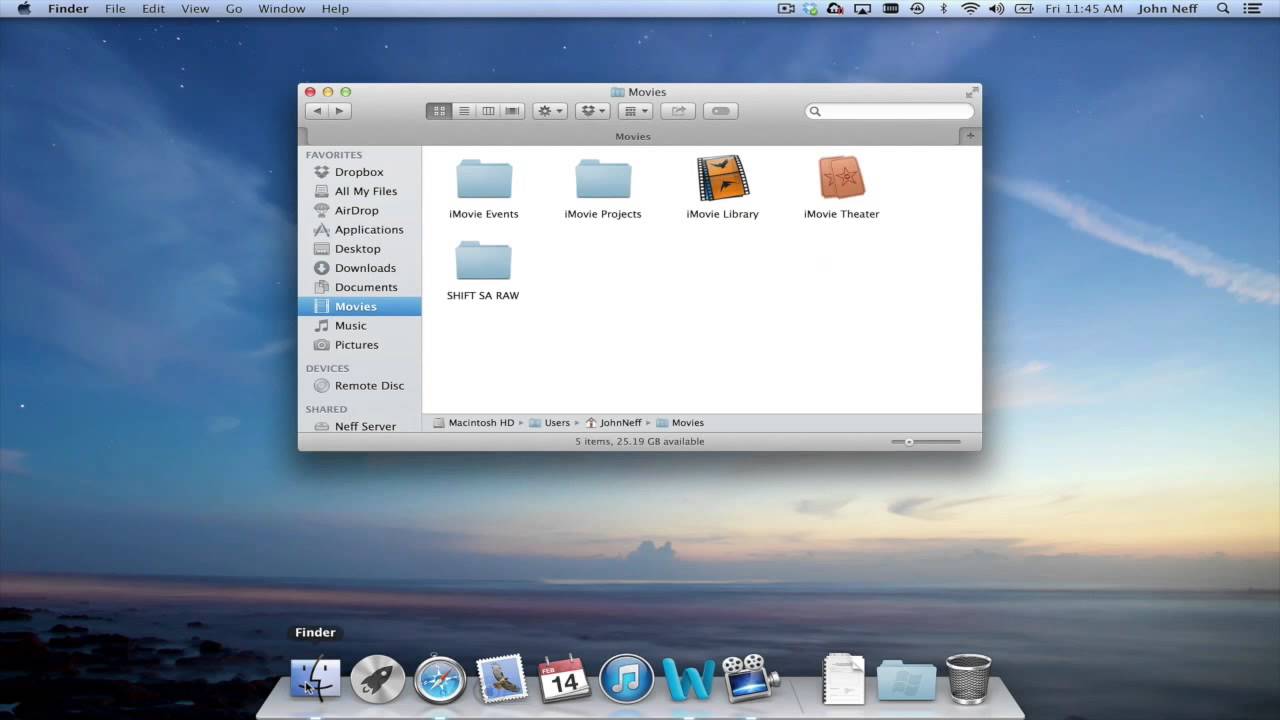Open the Help menu
Image resolution: width=1280 pixels, height=720 pixels.
[x=335, y=9]
